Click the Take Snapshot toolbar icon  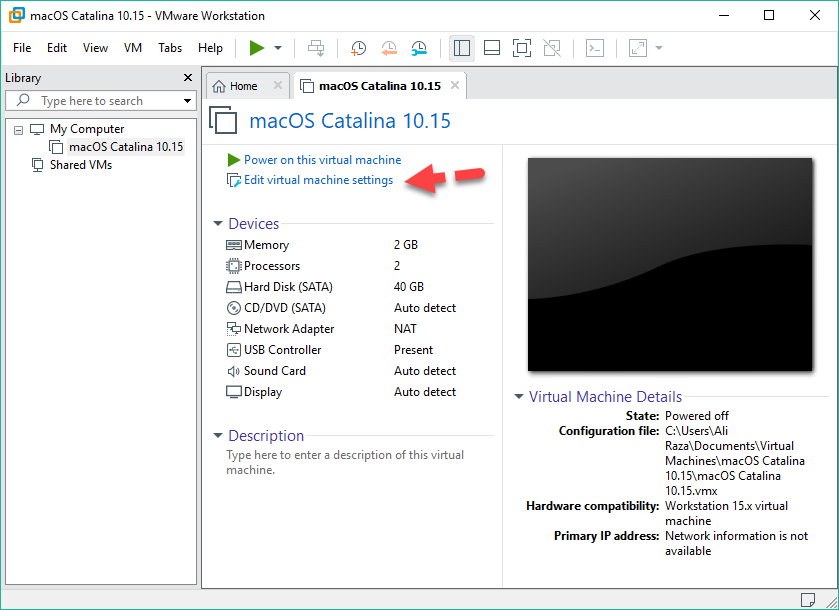pyautogui.click(x=358, y=48)
